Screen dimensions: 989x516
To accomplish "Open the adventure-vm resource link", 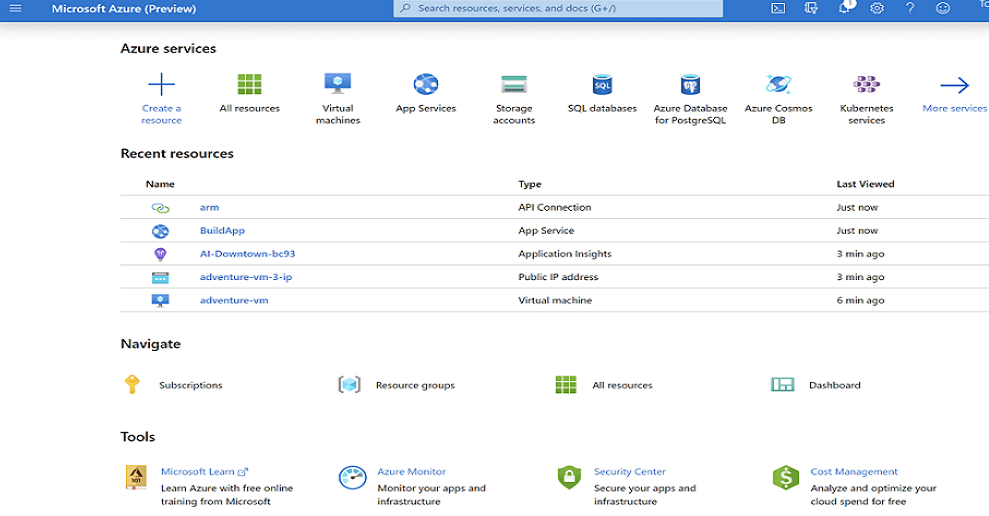I will click(234, 300).
